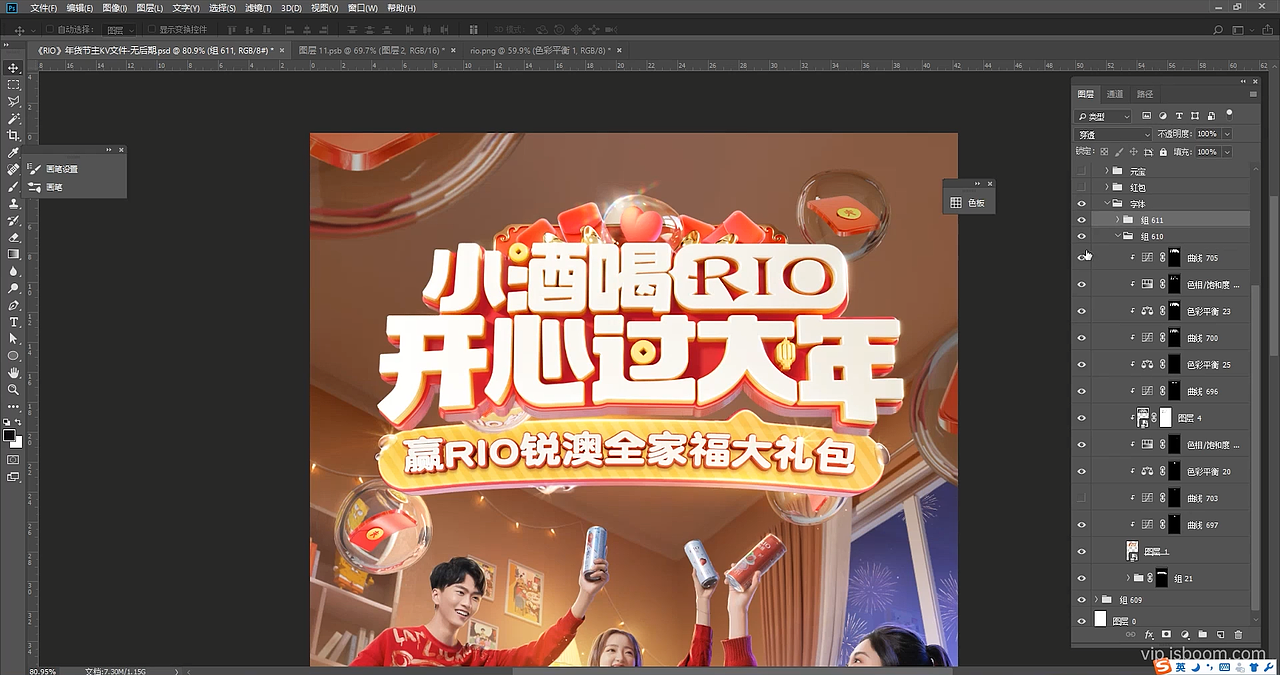Collapse the 字体 group
The width and height of the screenshot is (1280, 675).
pos(1106,203)
